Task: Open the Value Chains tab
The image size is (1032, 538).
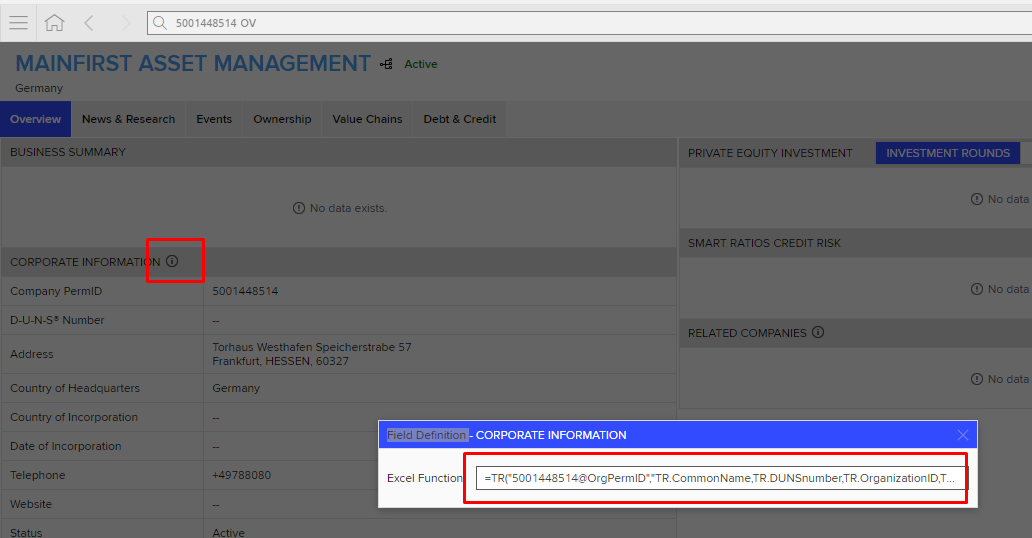Action: coord(367,119)
